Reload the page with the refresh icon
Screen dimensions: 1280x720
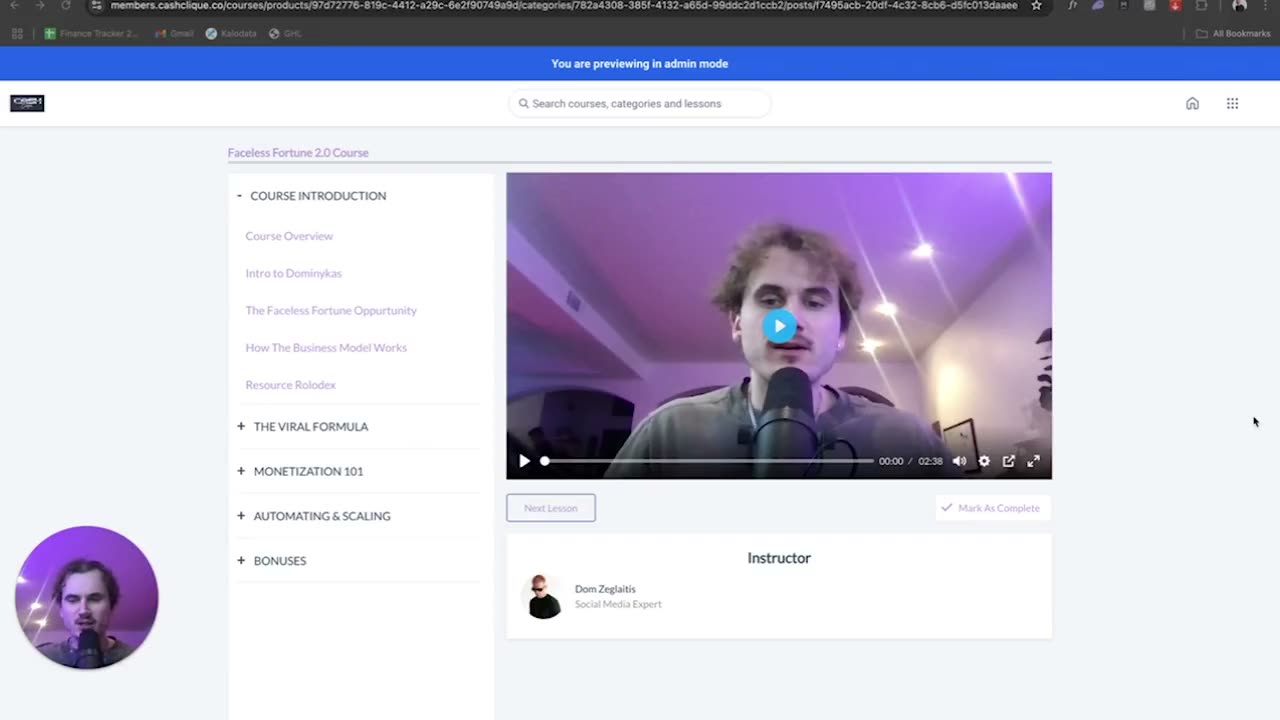coord(66,5)
